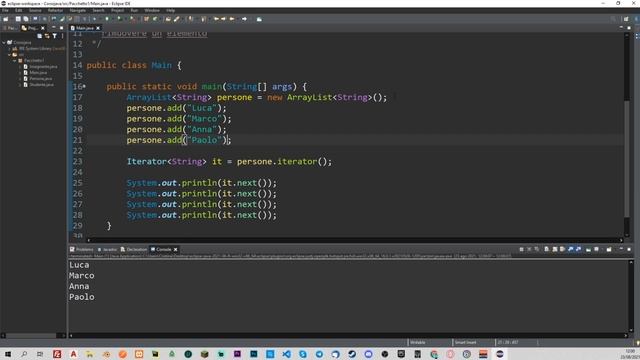This screenshot has height=360, width=640.
Task: Close the Console view tab
Action: point(176,249)
